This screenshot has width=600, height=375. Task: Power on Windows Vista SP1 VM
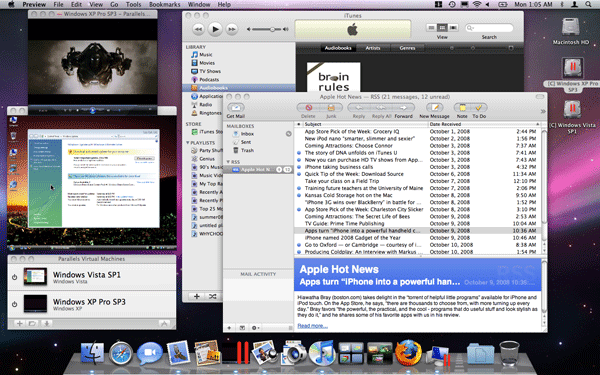point(15,277)
